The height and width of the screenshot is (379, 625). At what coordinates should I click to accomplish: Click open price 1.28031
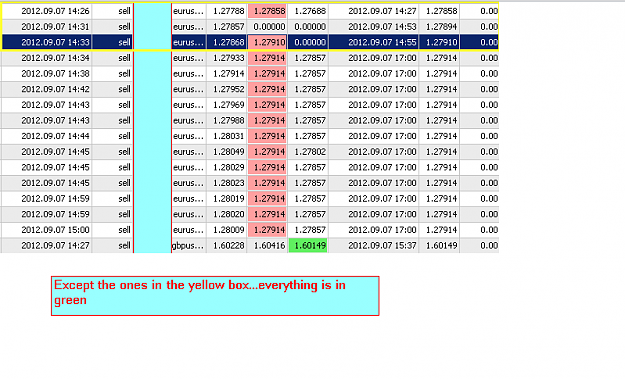[x=228, y=136]
